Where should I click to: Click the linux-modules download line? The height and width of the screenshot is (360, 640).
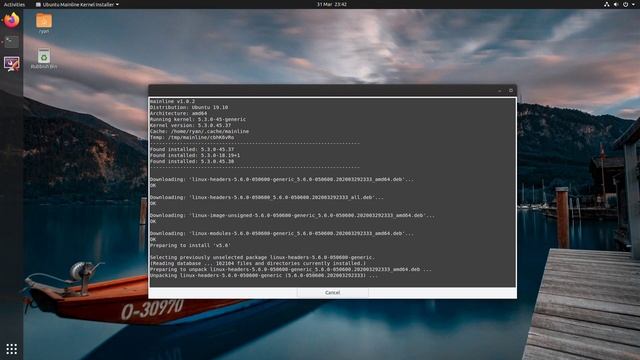(282, 233)
